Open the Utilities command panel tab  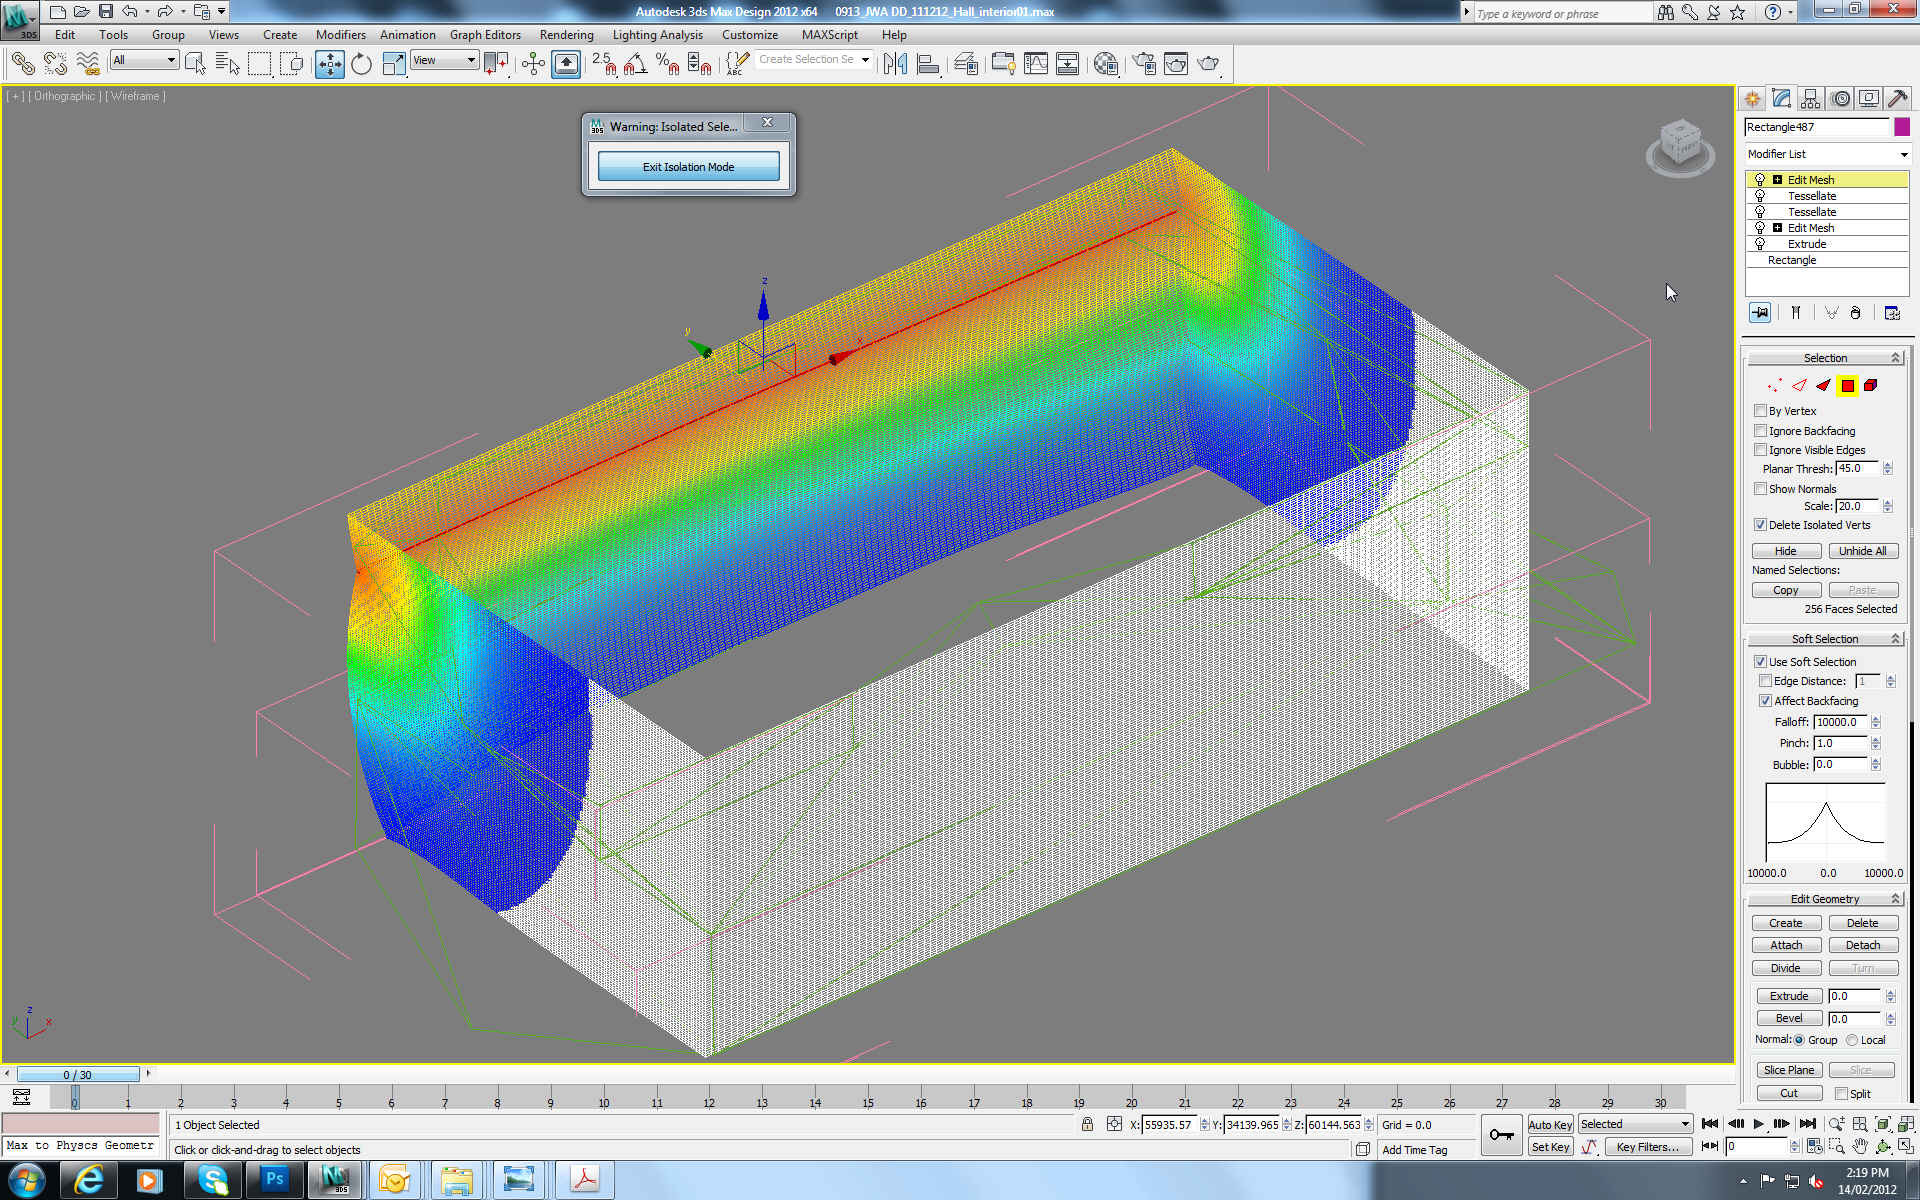[1897, 98]
